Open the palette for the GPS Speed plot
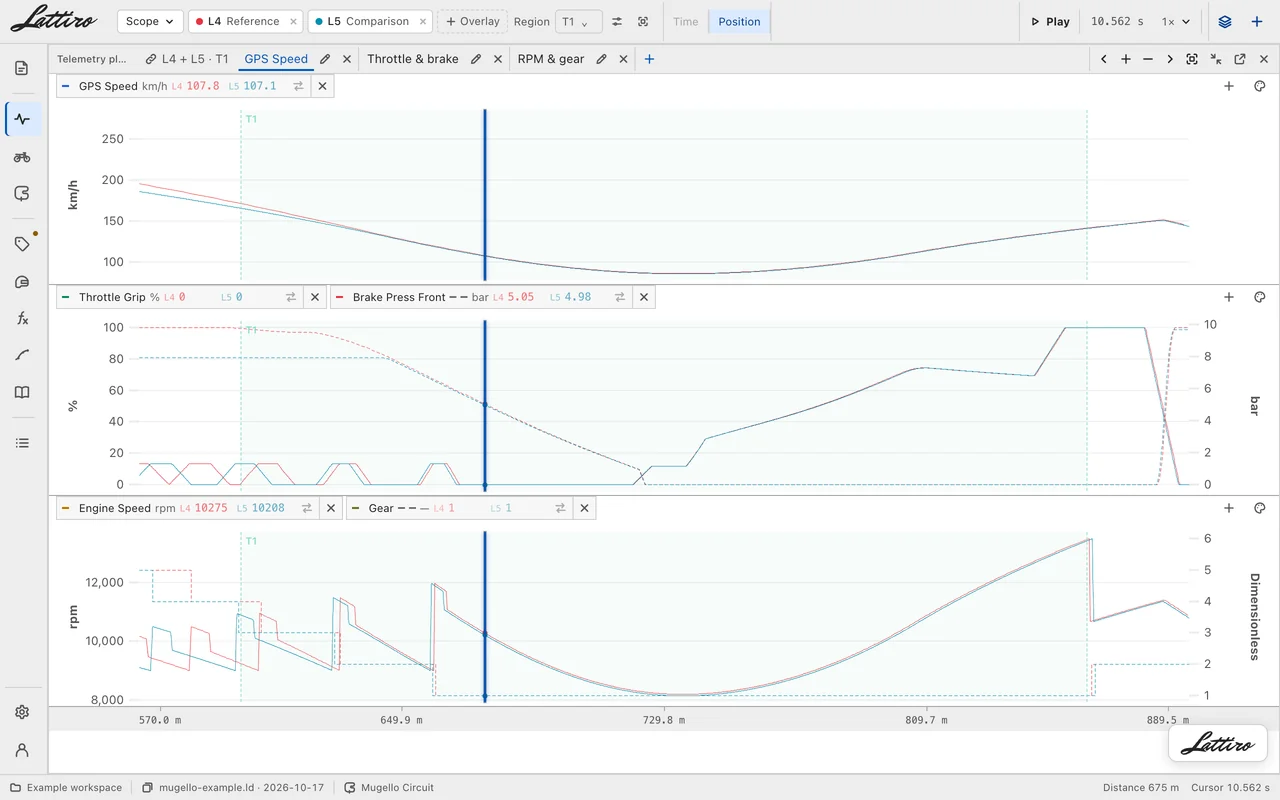 (x=1260, y=86)
